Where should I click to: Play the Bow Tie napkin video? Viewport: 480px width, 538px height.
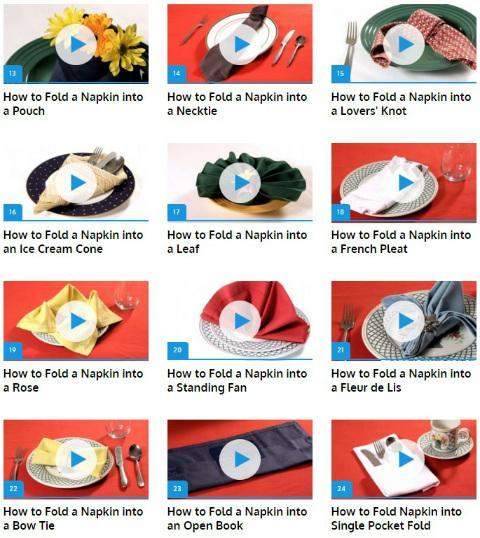pyautogui.click(x=76, y=459)
